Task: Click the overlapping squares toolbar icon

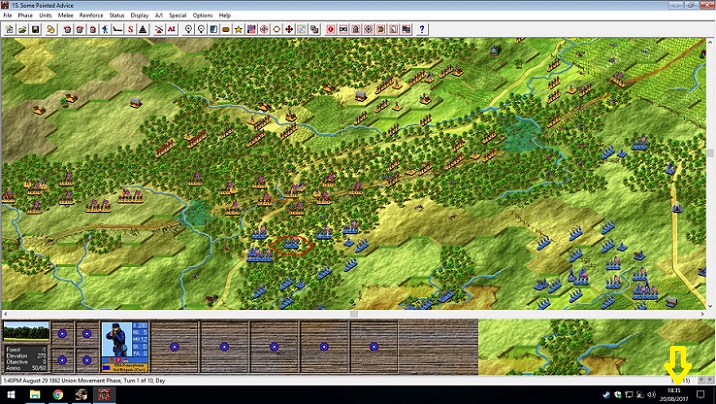Action: [x=314, y=30]
